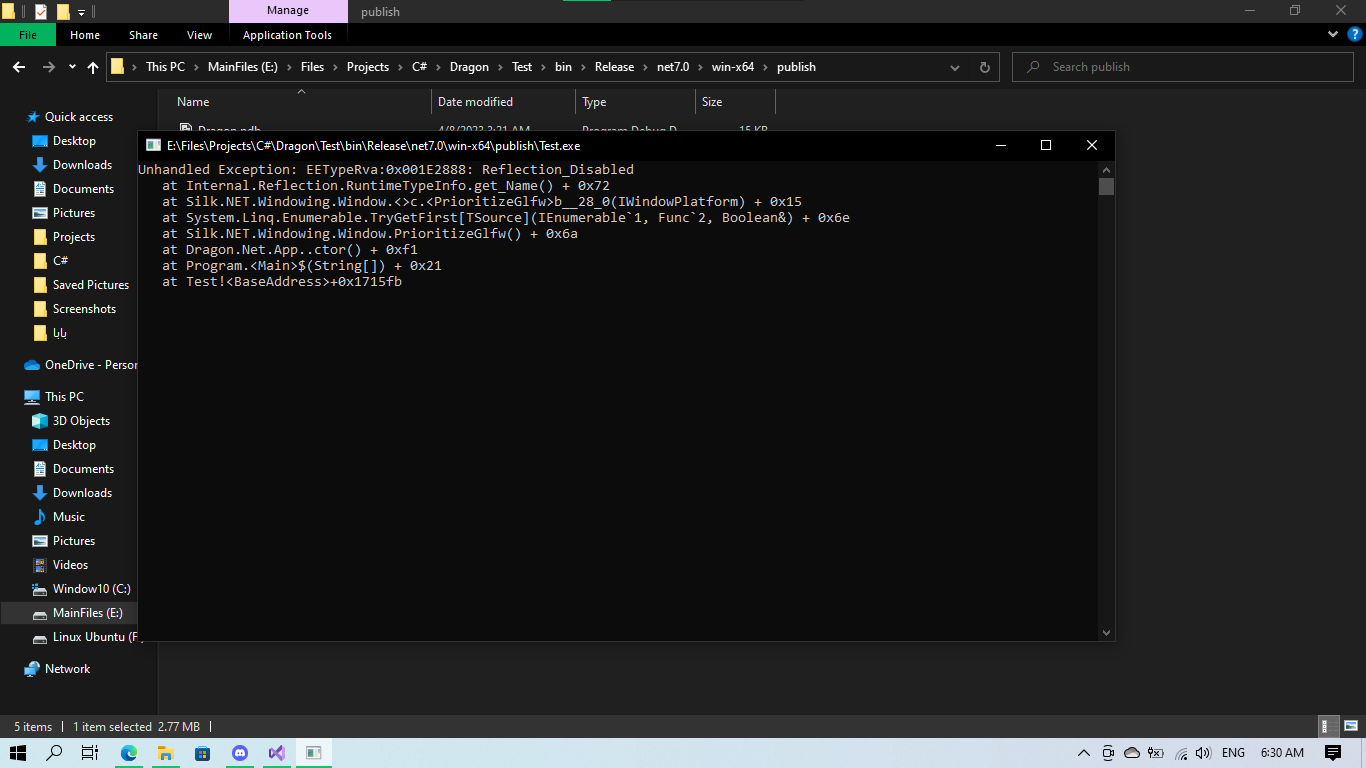Image resolution: width=1366 pixels, height=768 pixels.
Task: Select Quick access in the navigation pane
Action: coord(79,117)
